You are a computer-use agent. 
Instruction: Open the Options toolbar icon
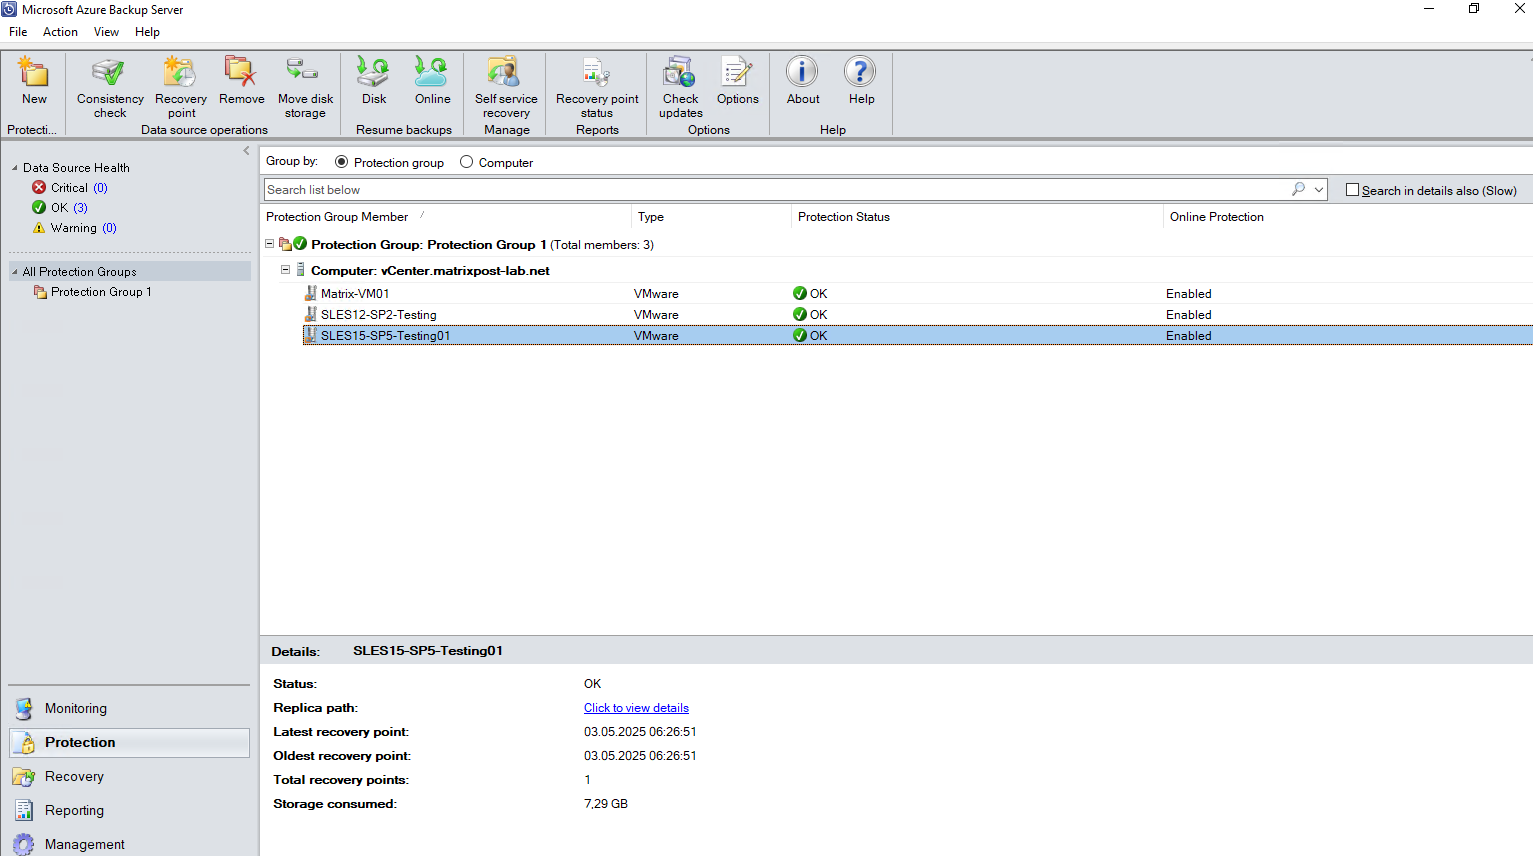(x=738, y=72)
